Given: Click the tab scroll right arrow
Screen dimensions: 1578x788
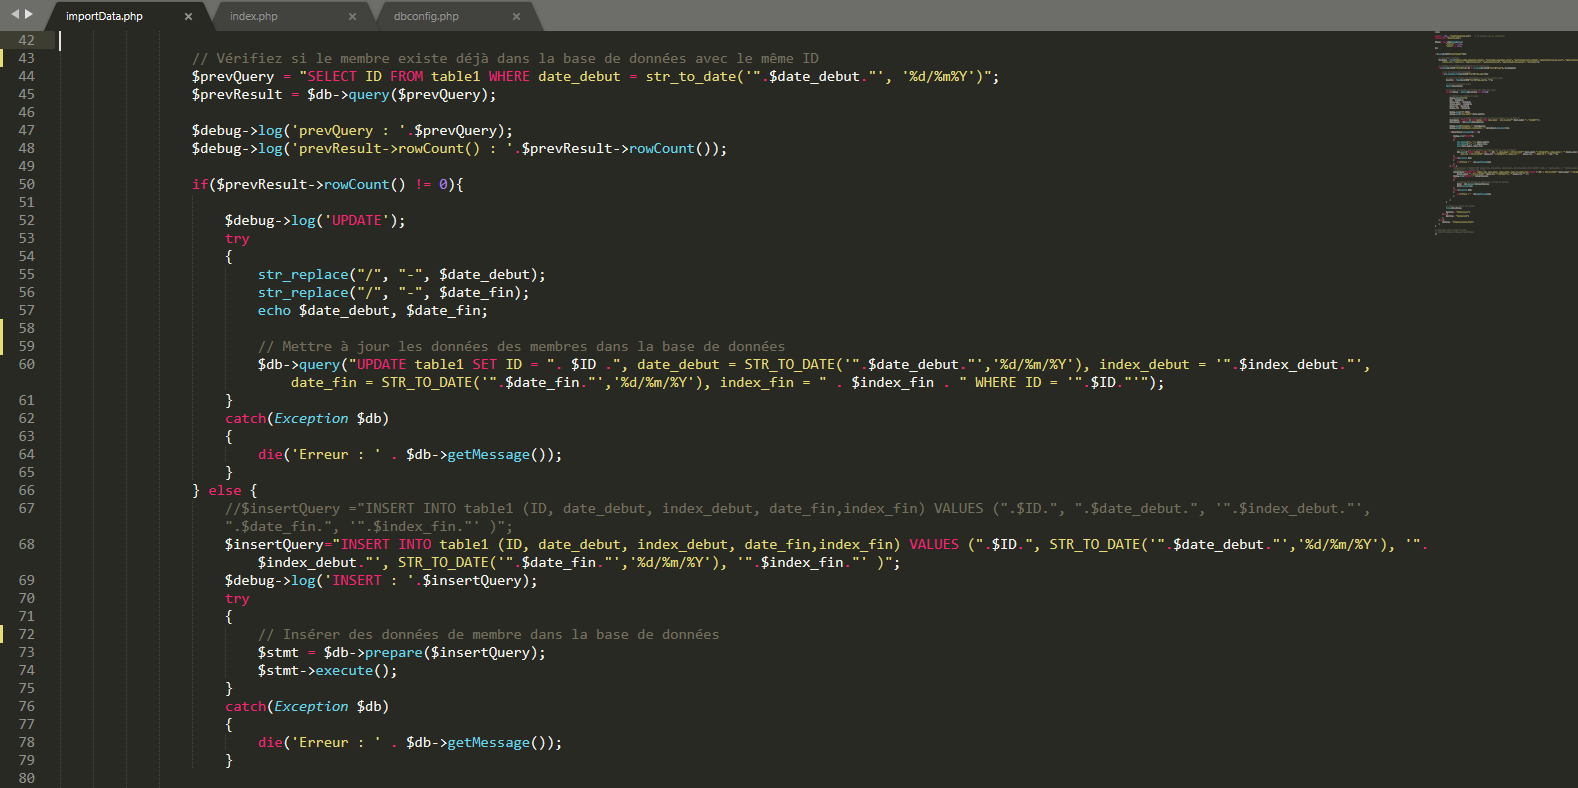Looking at the screenshot, I should pos(29,14).
